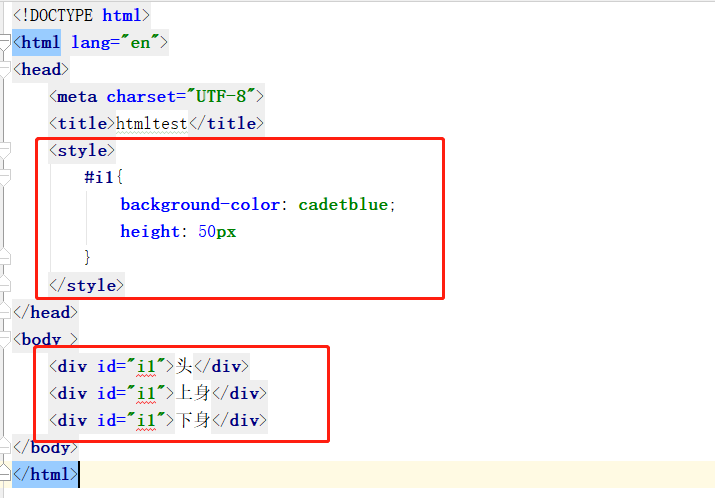Place cursor on highlighted opening html tag
The width and height of the screenshot is (715, 498).
pyautogui.click(x=36, y=42)
